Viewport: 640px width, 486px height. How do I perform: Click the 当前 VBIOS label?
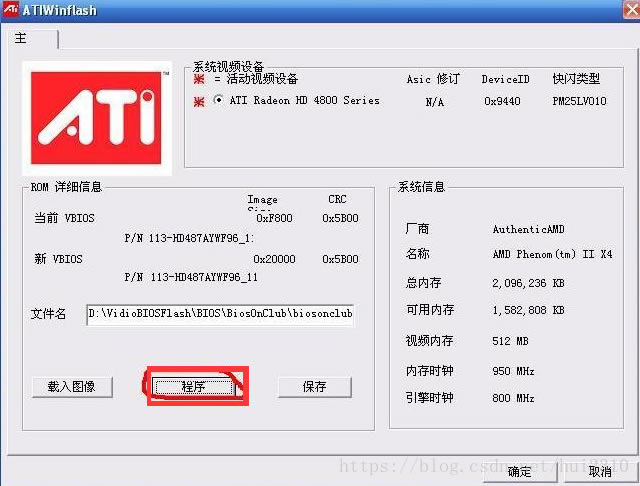[64, 218]
